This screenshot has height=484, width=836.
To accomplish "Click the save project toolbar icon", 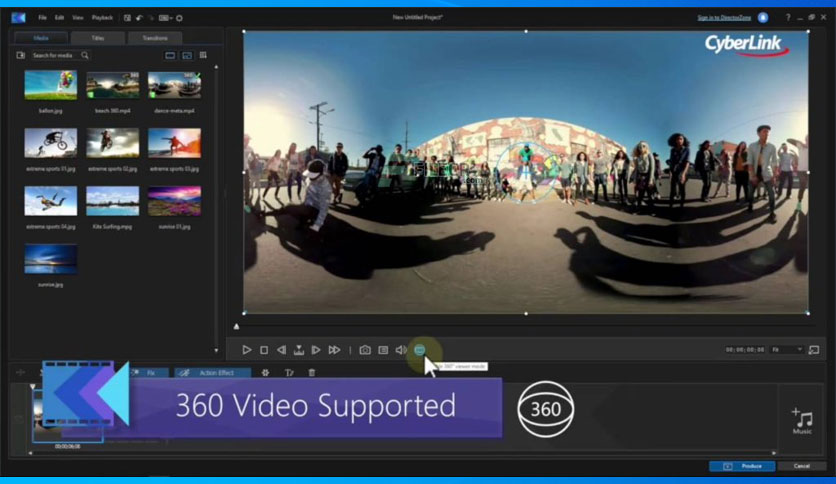I will coord(127,18).
